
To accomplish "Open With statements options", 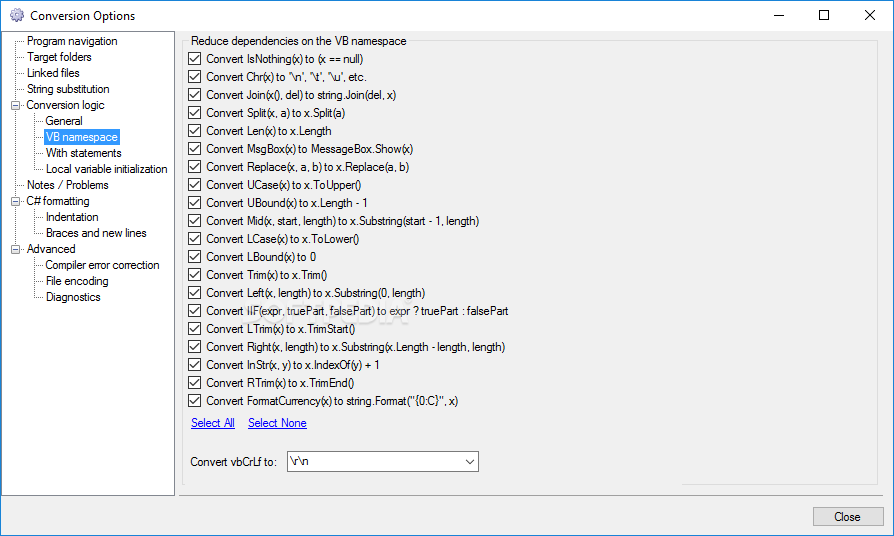I will click(83, 153).
